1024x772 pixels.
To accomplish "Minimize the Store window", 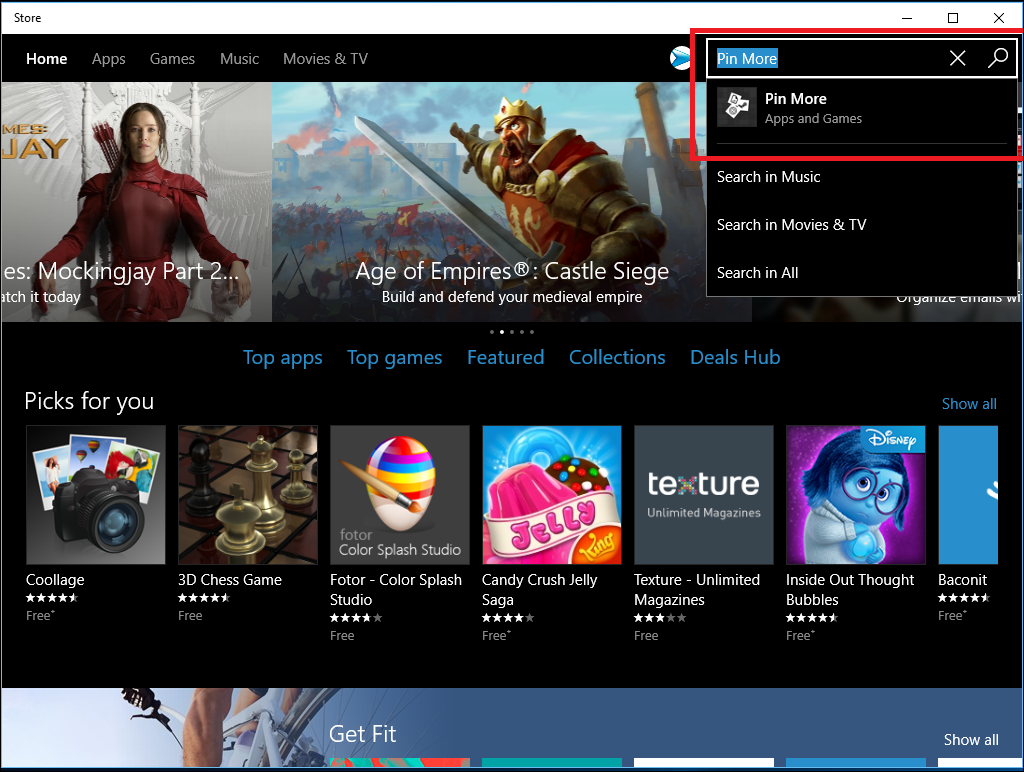I will (x=907, y=18).
